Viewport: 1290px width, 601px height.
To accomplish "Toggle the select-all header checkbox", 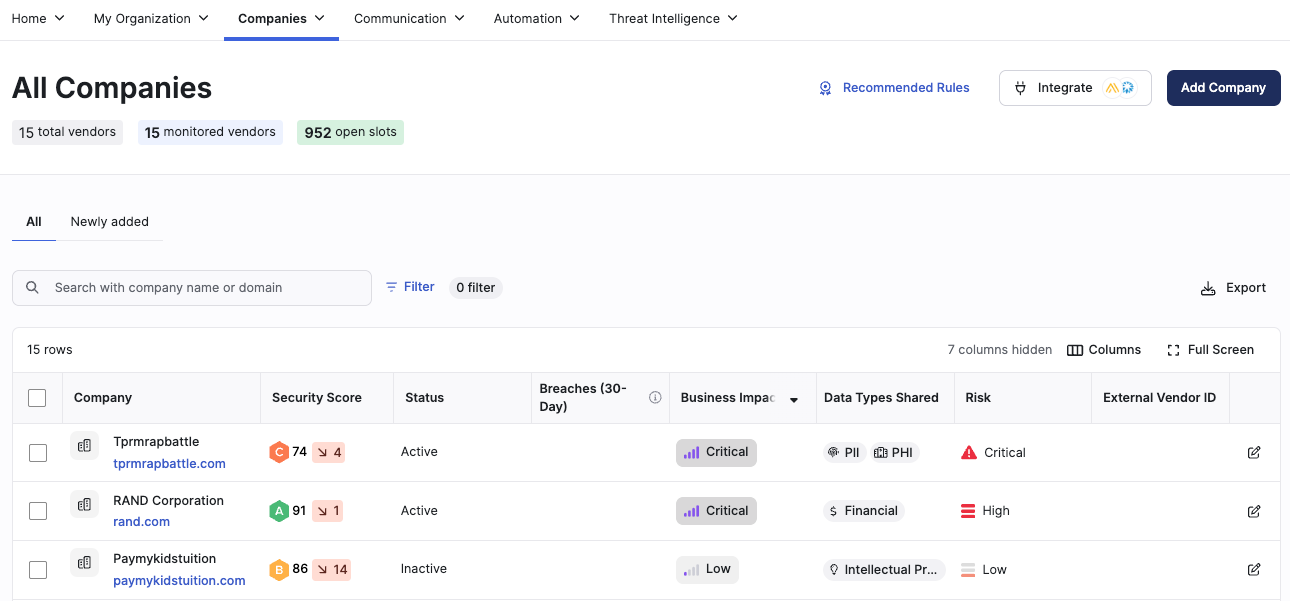I will 37,398.
